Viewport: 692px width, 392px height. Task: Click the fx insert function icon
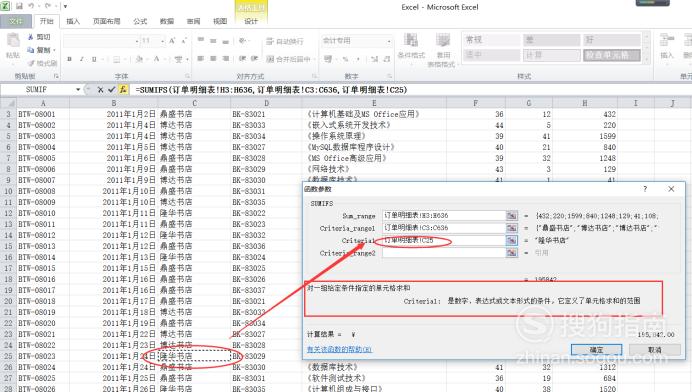pos(123,90)
